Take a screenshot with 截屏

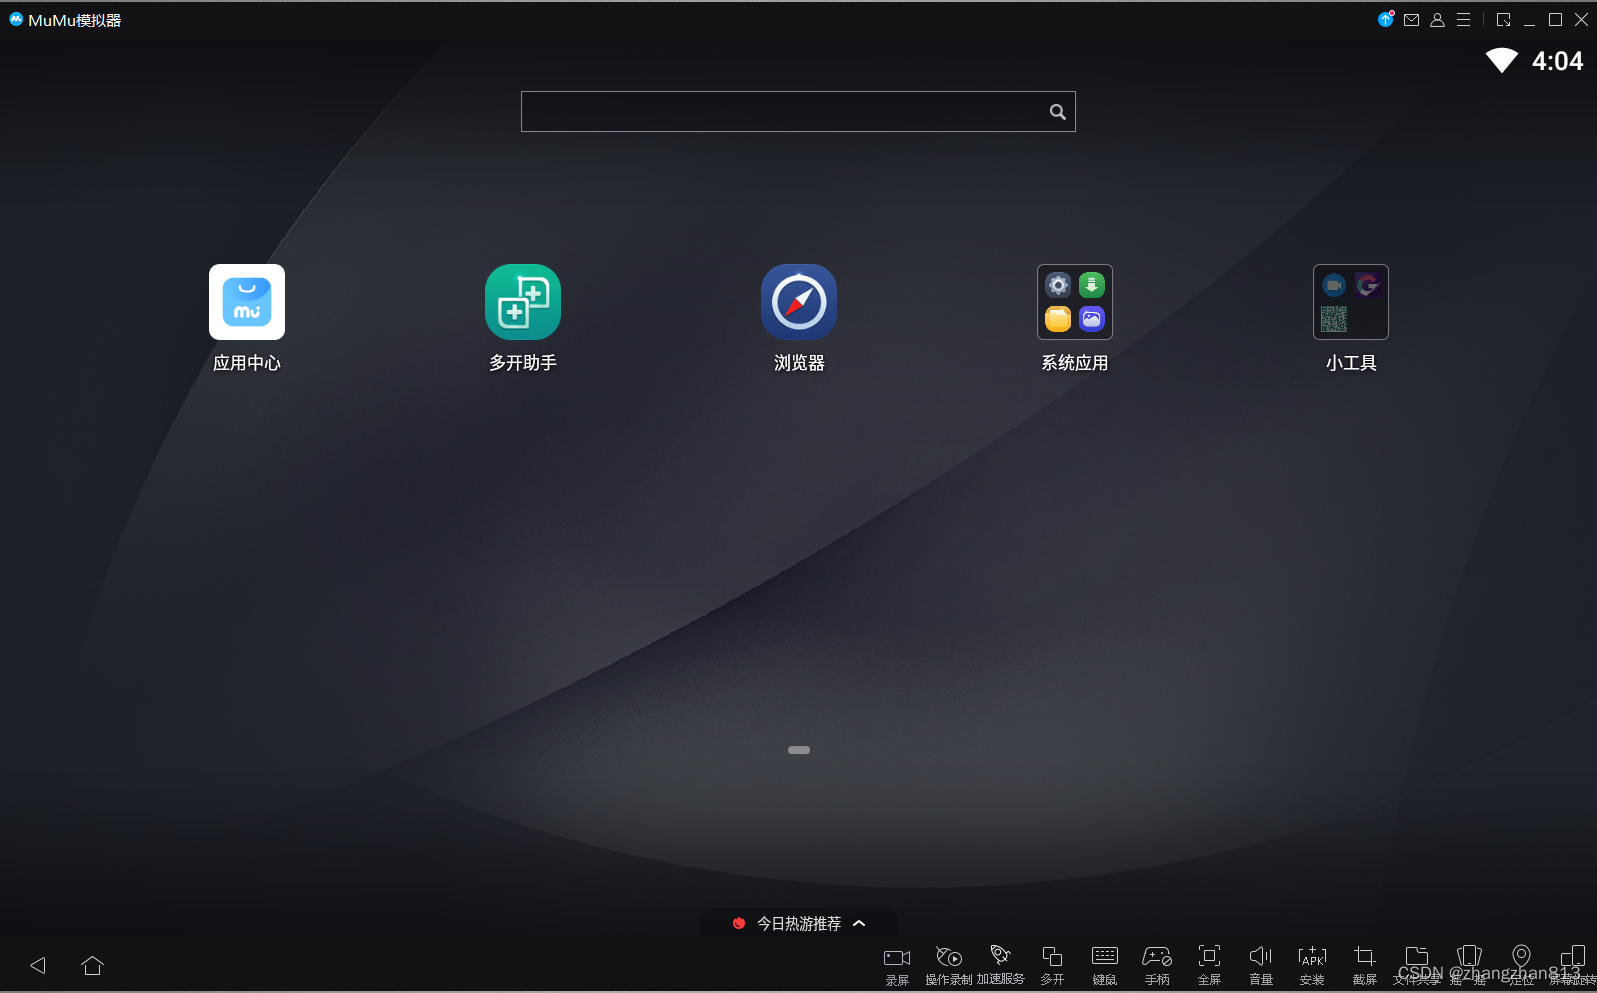tap(1365, 966)
